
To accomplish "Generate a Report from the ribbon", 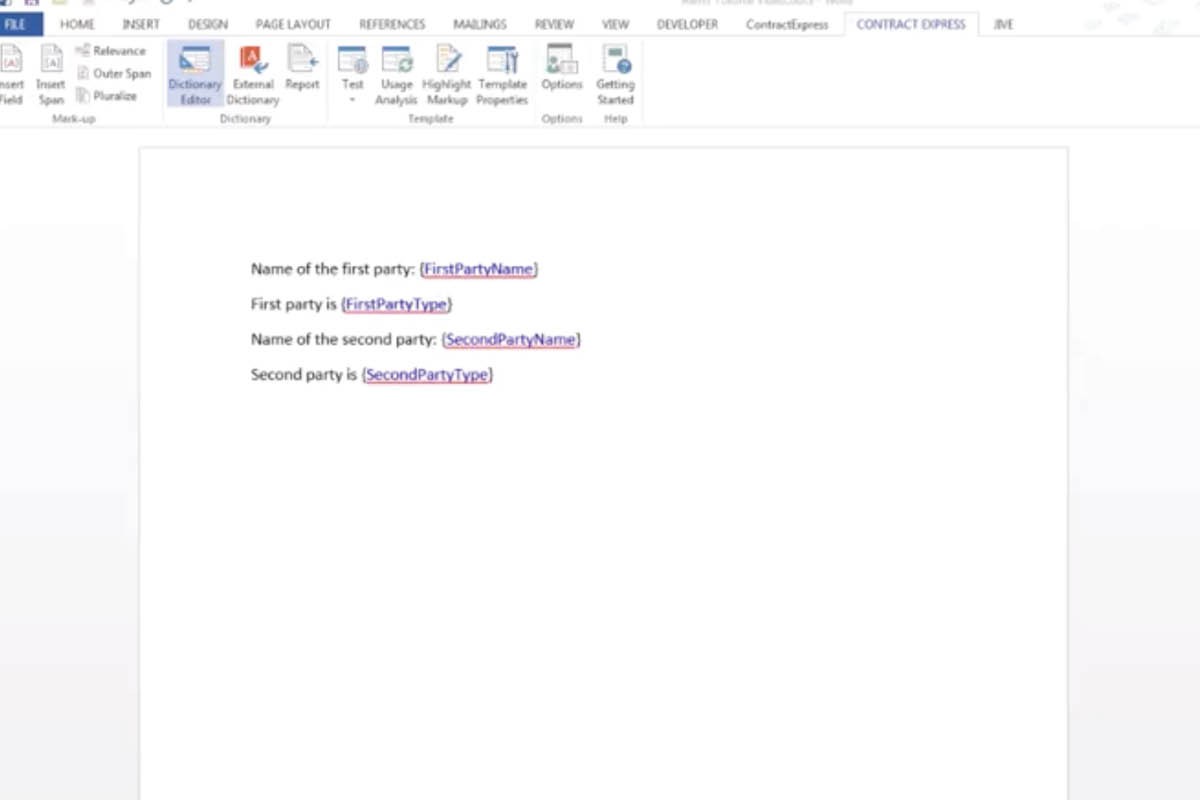I will [x=302, y=70].
